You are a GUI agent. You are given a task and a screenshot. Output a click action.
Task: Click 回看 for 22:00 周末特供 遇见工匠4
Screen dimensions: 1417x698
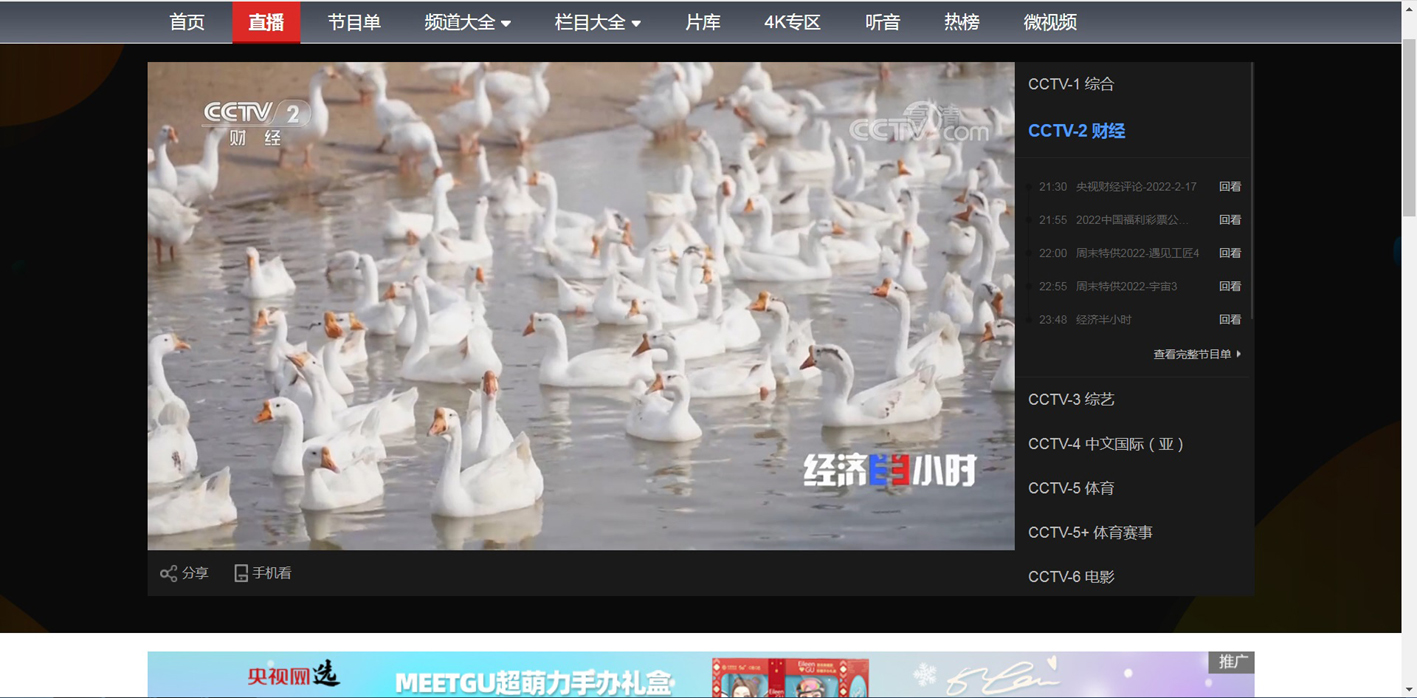[x=1230, y=253]
